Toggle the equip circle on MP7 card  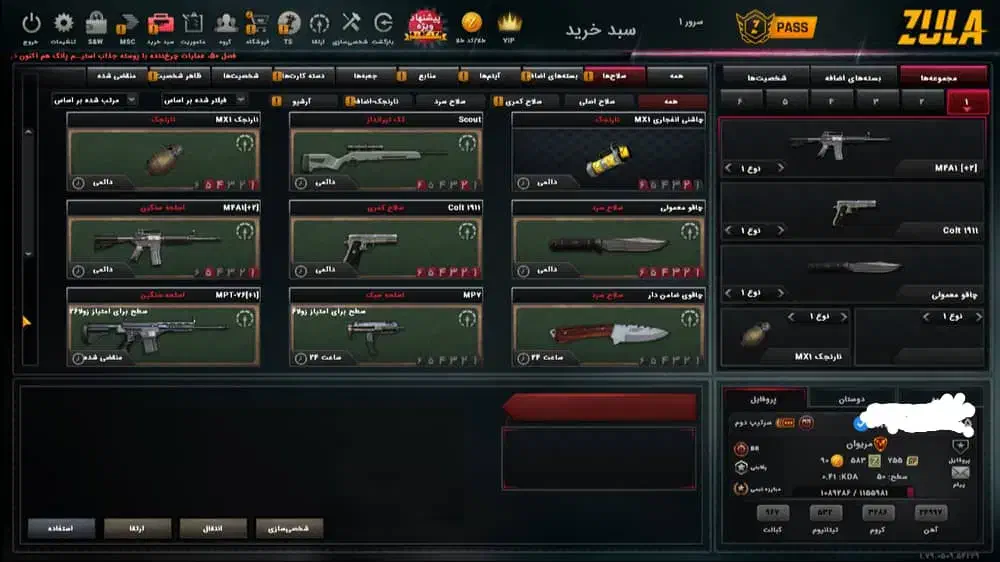(x=467, y=318)
